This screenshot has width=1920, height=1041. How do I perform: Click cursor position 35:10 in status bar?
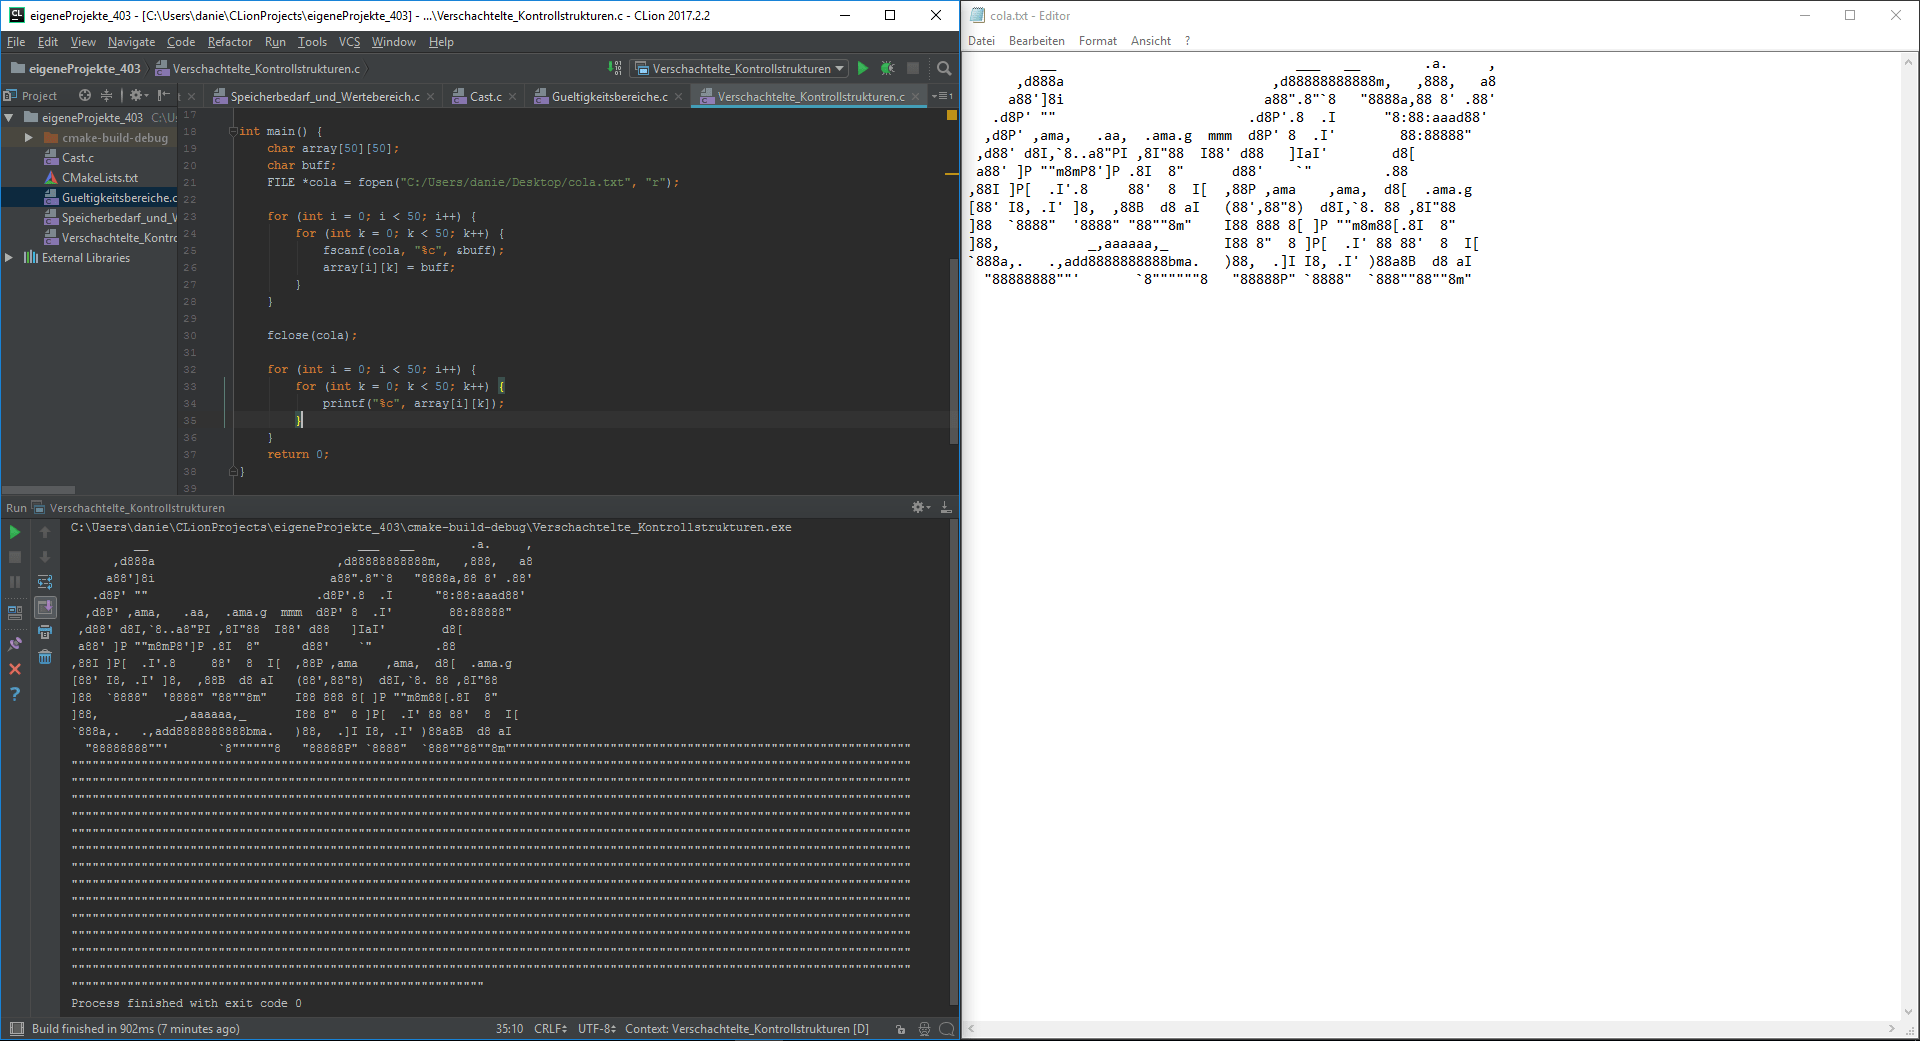click(509, 1029)
